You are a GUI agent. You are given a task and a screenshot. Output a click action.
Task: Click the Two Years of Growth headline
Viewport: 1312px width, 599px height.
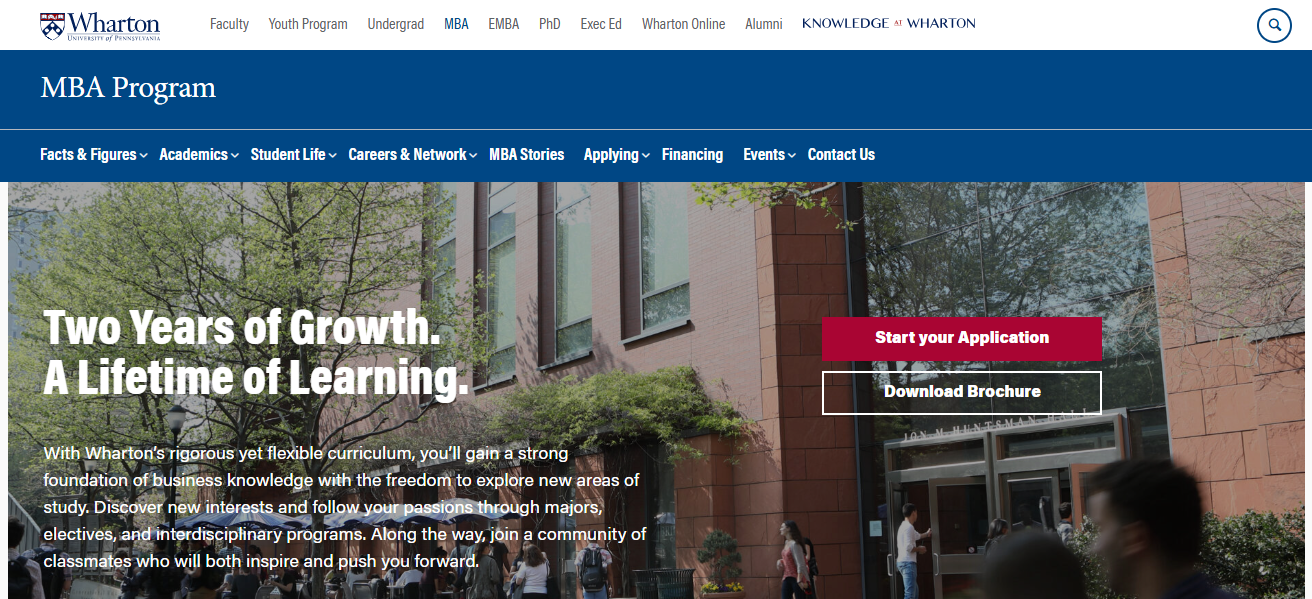[242, 327]
